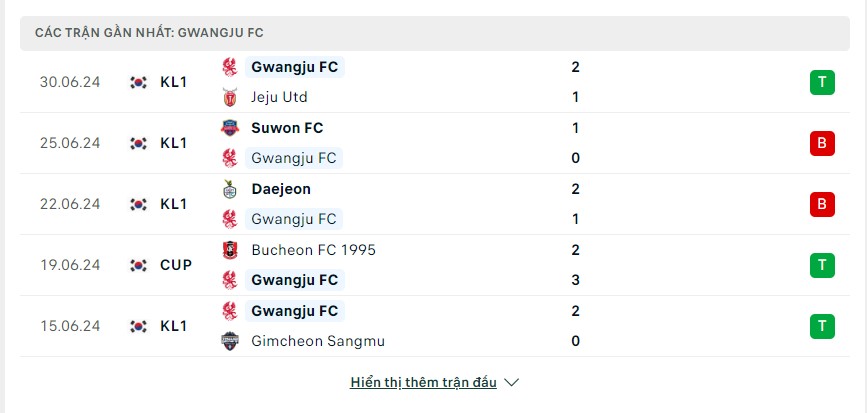Click the Daejeon team crest
Viewport: 867px width, 413px height.
pyautogui.click(x=229, y=189)
